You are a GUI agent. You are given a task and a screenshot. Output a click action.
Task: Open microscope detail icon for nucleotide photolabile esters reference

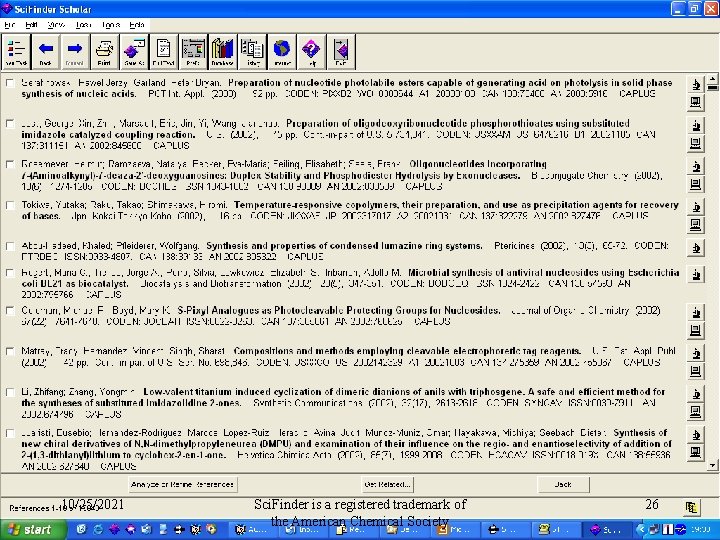tap(696, 84)
